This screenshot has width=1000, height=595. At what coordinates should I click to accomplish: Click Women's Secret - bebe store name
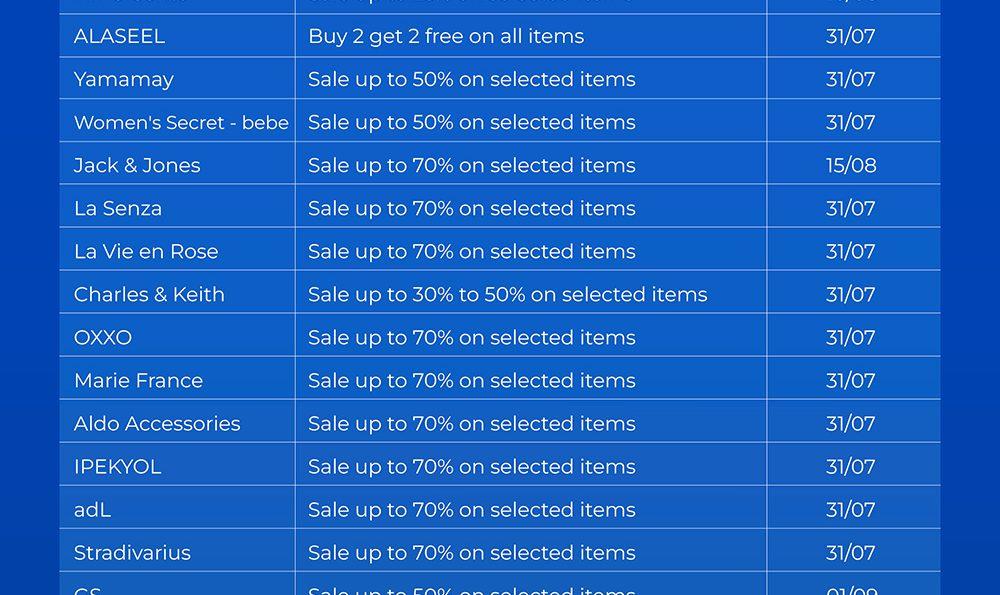point(181,122)
